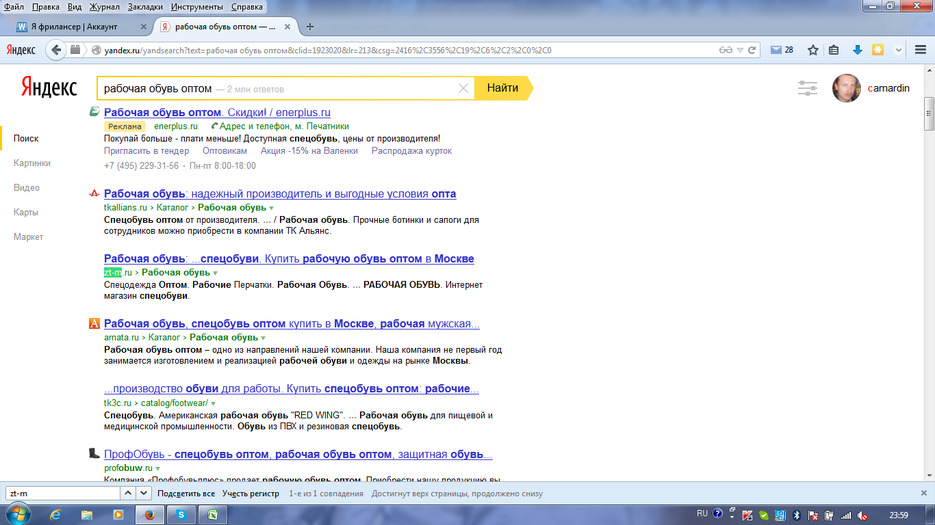Reload the page with the refresh icon
This screenshot has height=525, width=935.
(x=752, y=50)
